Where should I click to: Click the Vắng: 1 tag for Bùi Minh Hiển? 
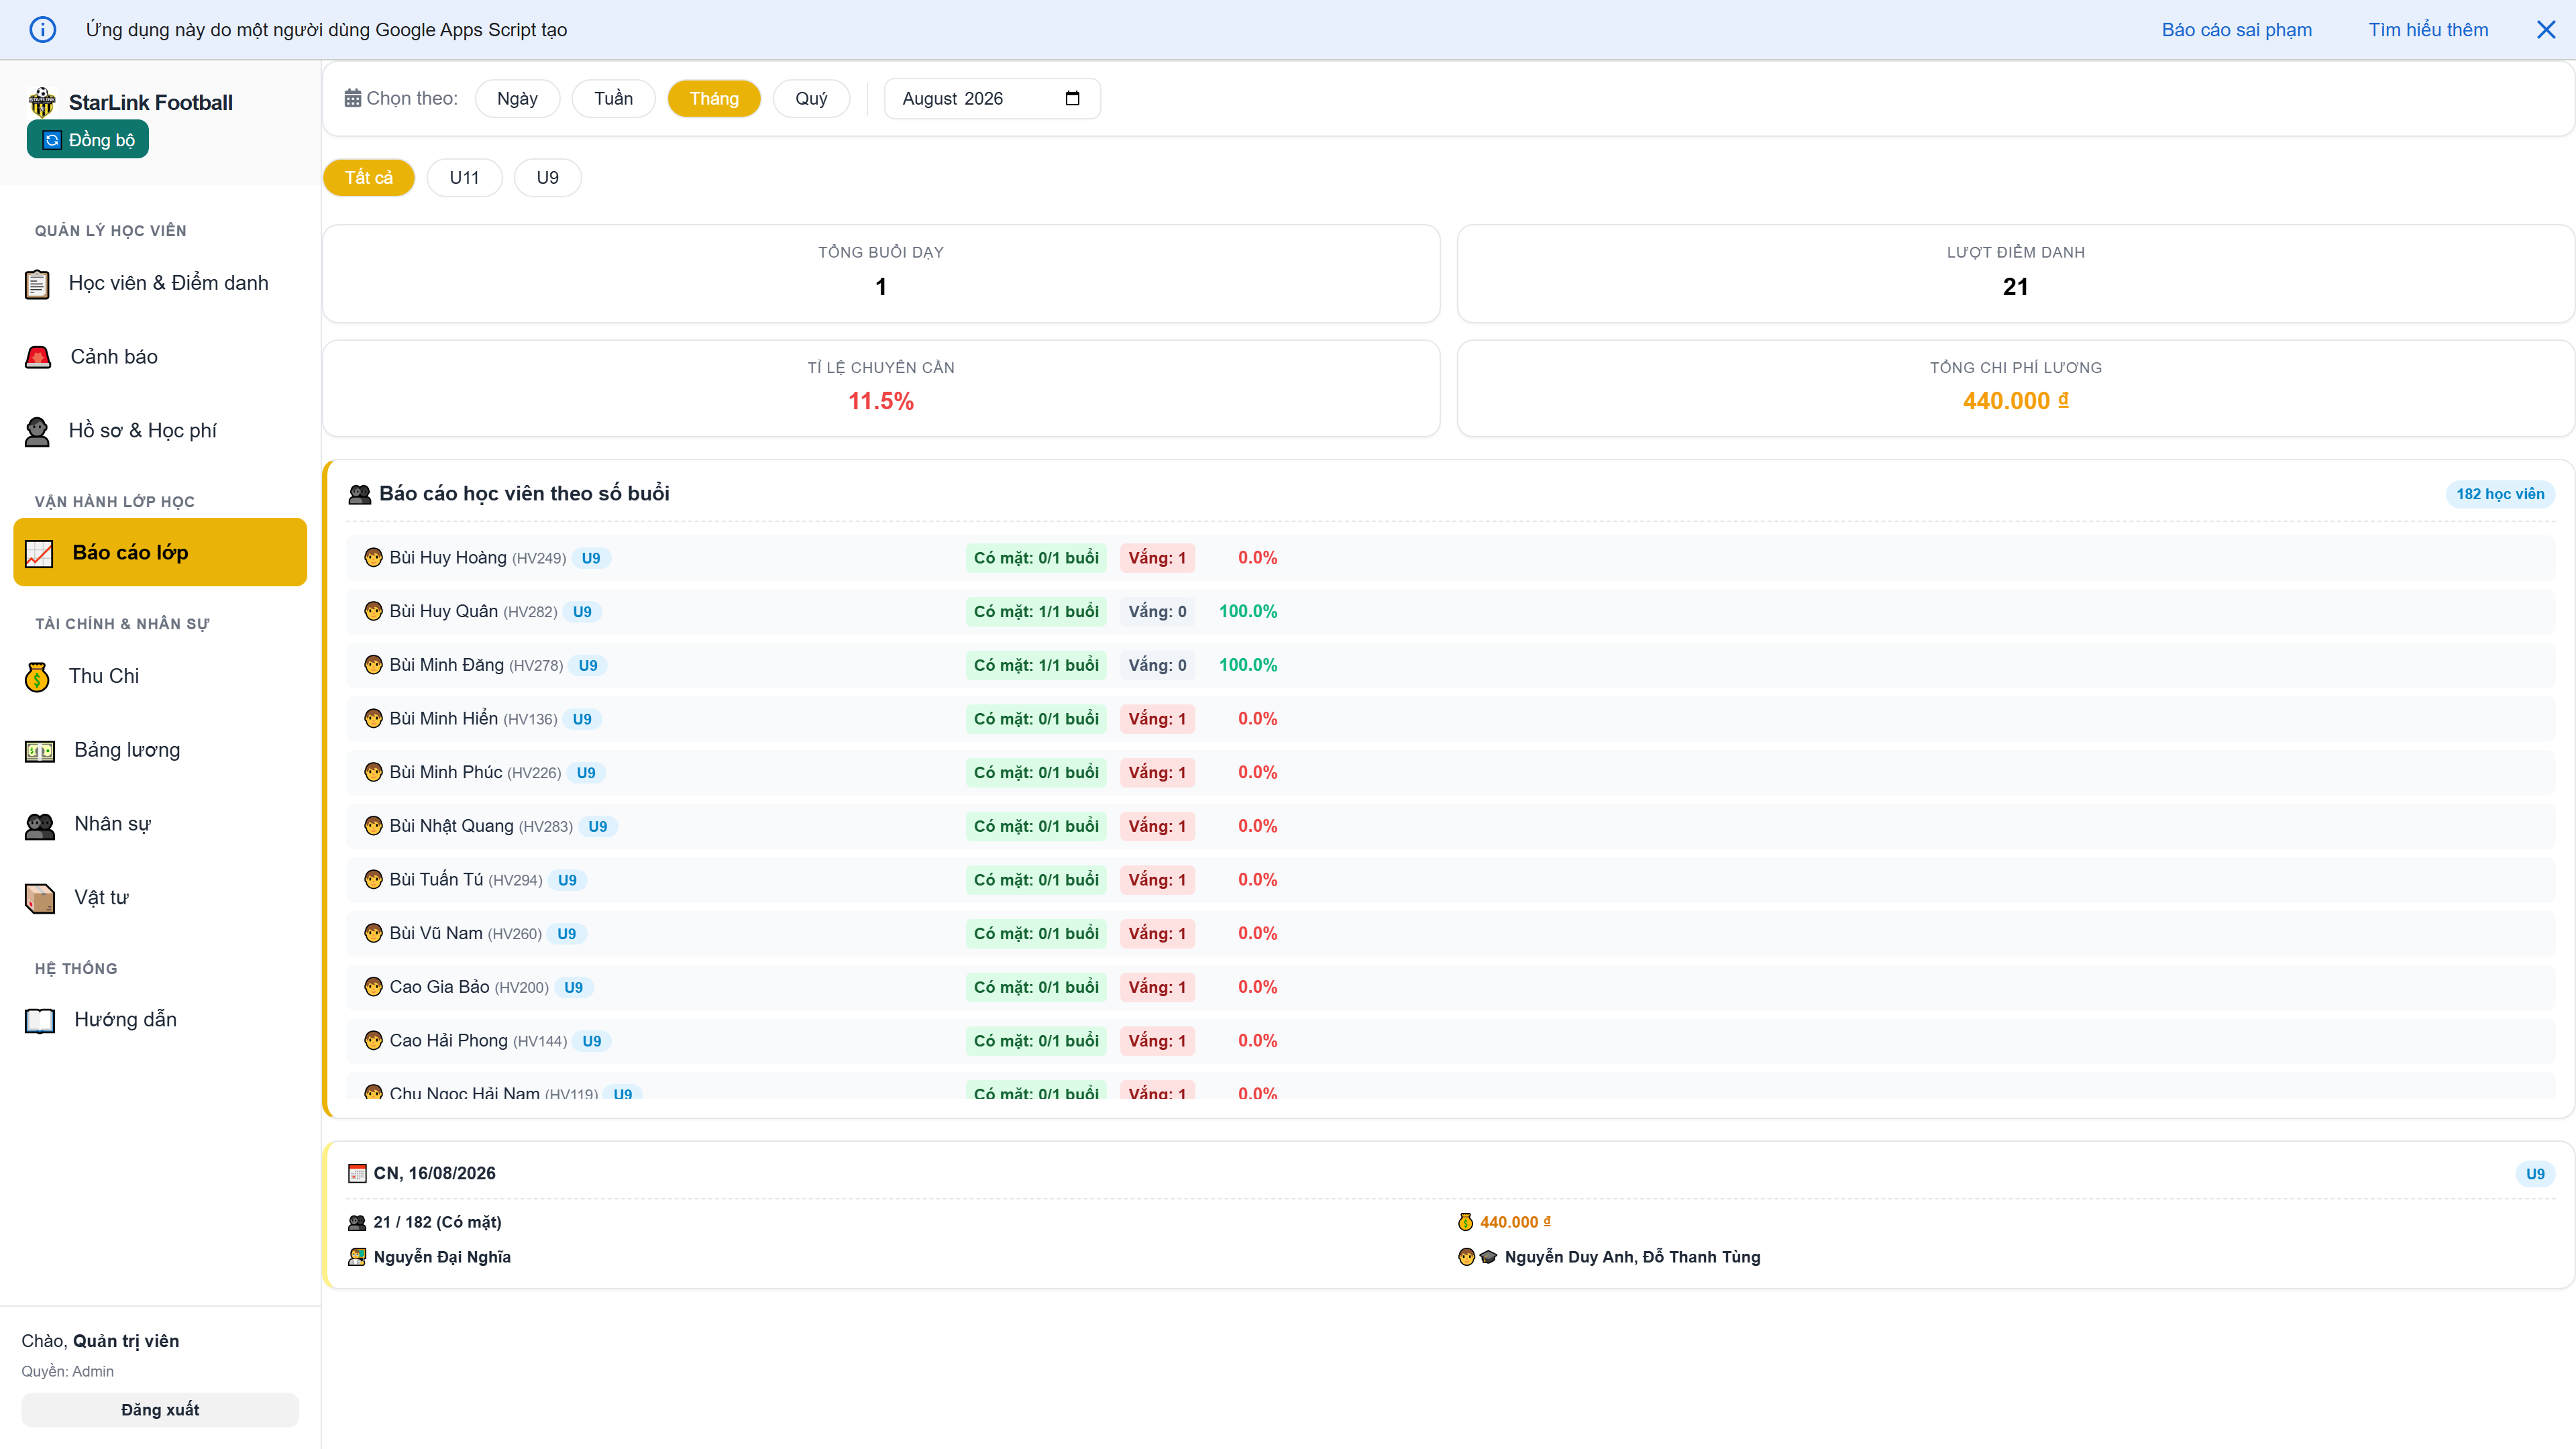coord(1157,719)
